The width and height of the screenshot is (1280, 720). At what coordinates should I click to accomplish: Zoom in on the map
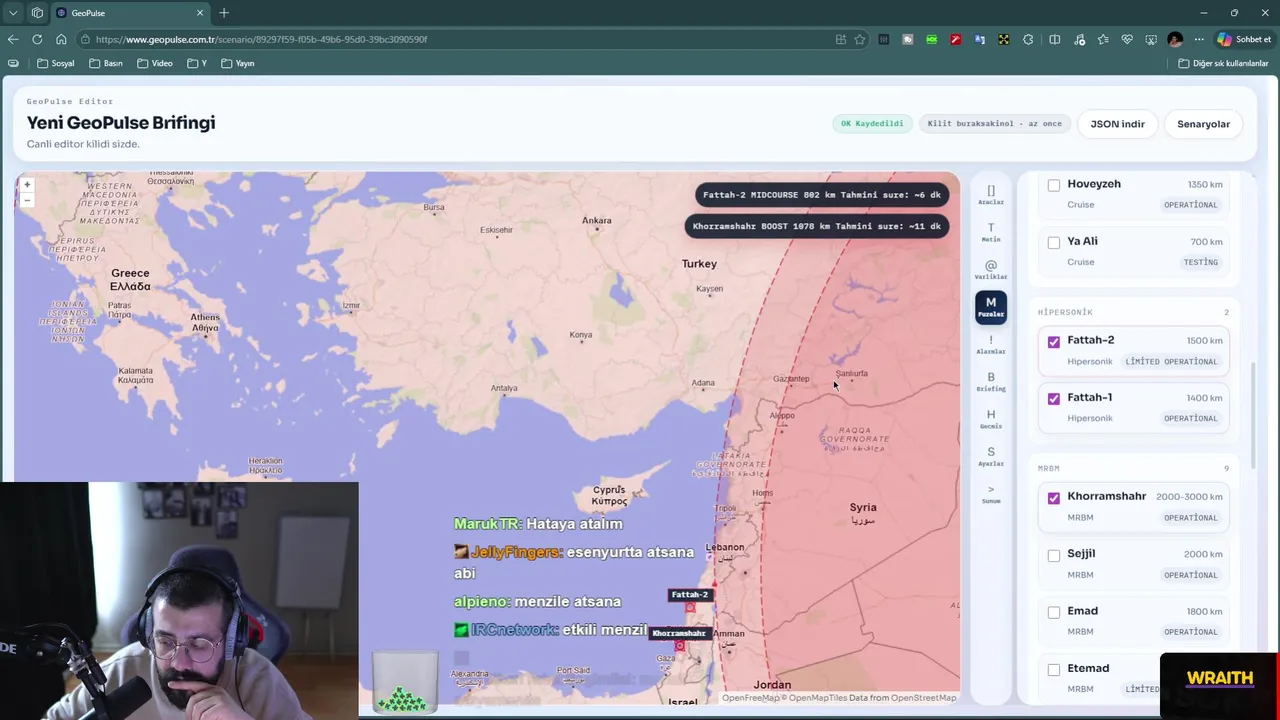coord(27,185)
